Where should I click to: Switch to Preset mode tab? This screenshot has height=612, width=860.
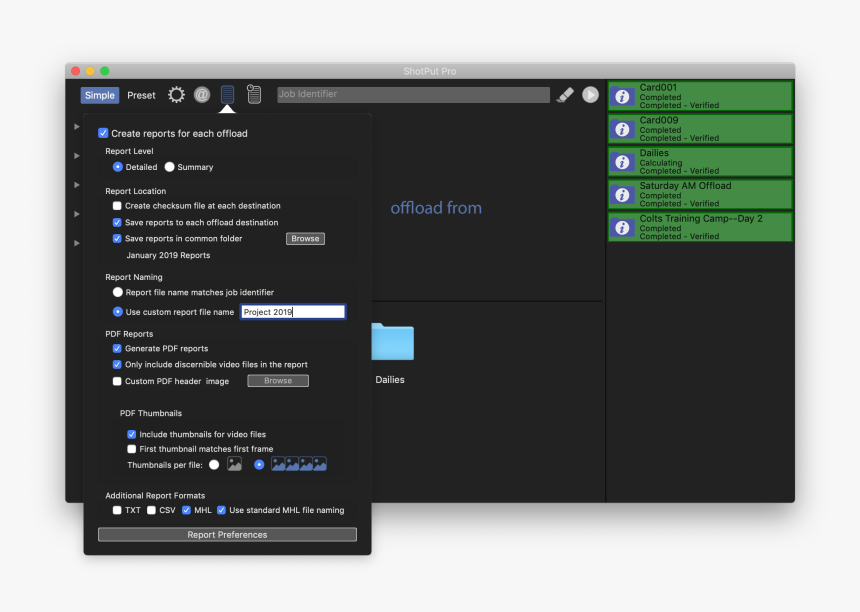click(x=141, y=95)
